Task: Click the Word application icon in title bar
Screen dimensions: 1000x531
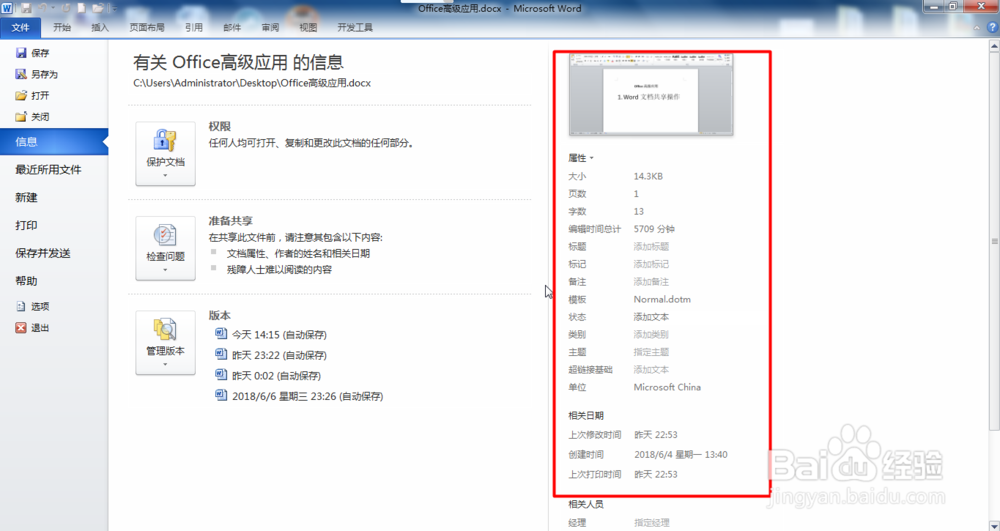Action: [7, 8]
